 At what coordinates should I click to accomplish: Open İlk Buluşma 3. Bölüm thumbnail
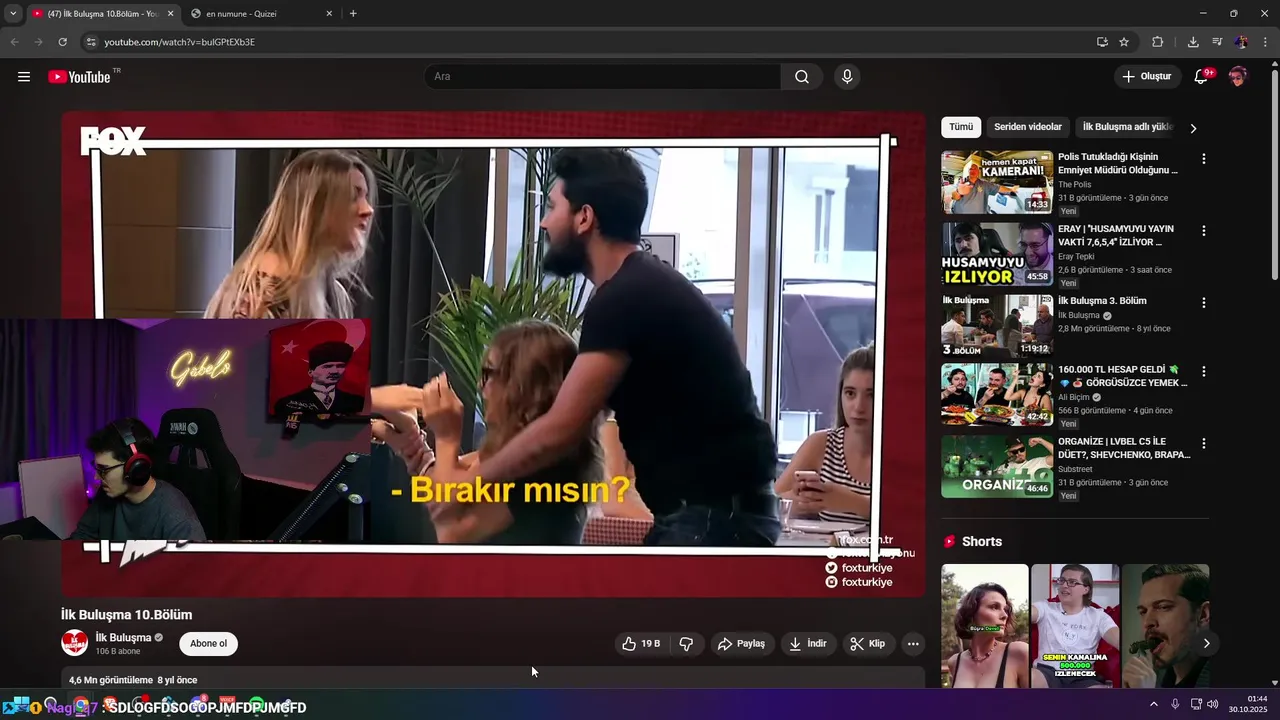tap(996, 326)
